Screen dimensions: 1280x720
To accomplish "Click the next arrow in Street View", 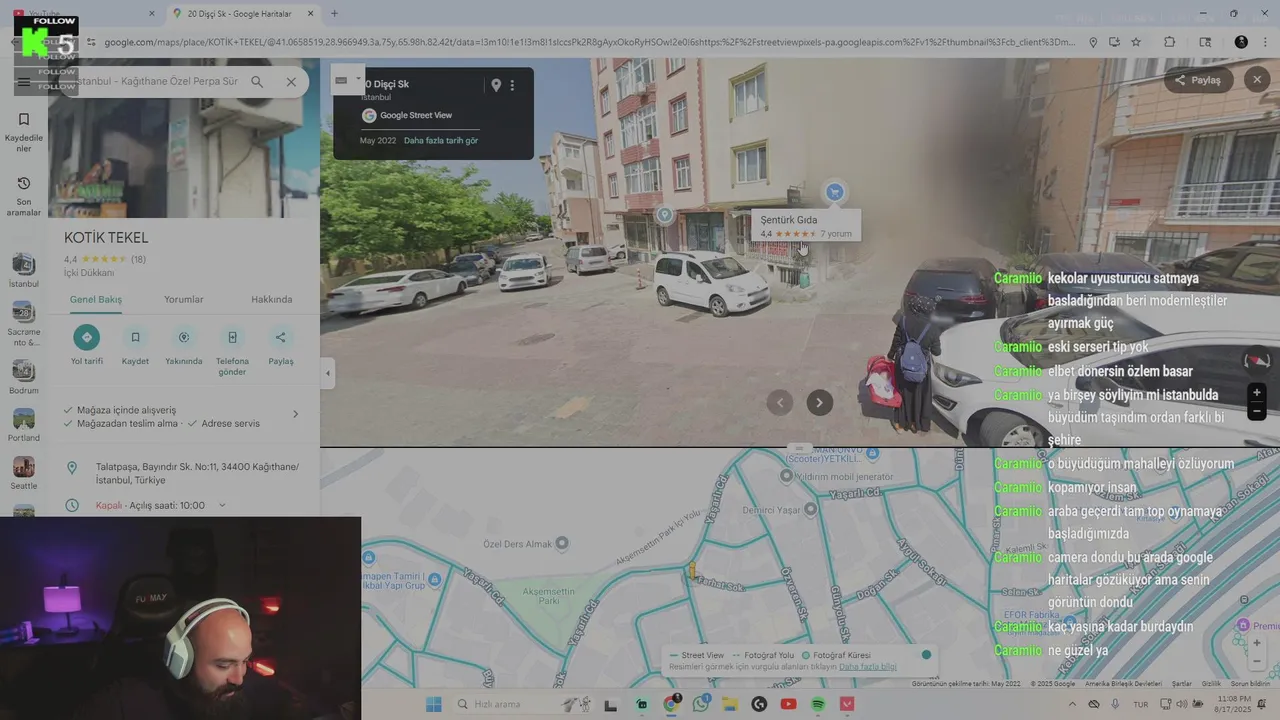I will [x=819, y=402].
